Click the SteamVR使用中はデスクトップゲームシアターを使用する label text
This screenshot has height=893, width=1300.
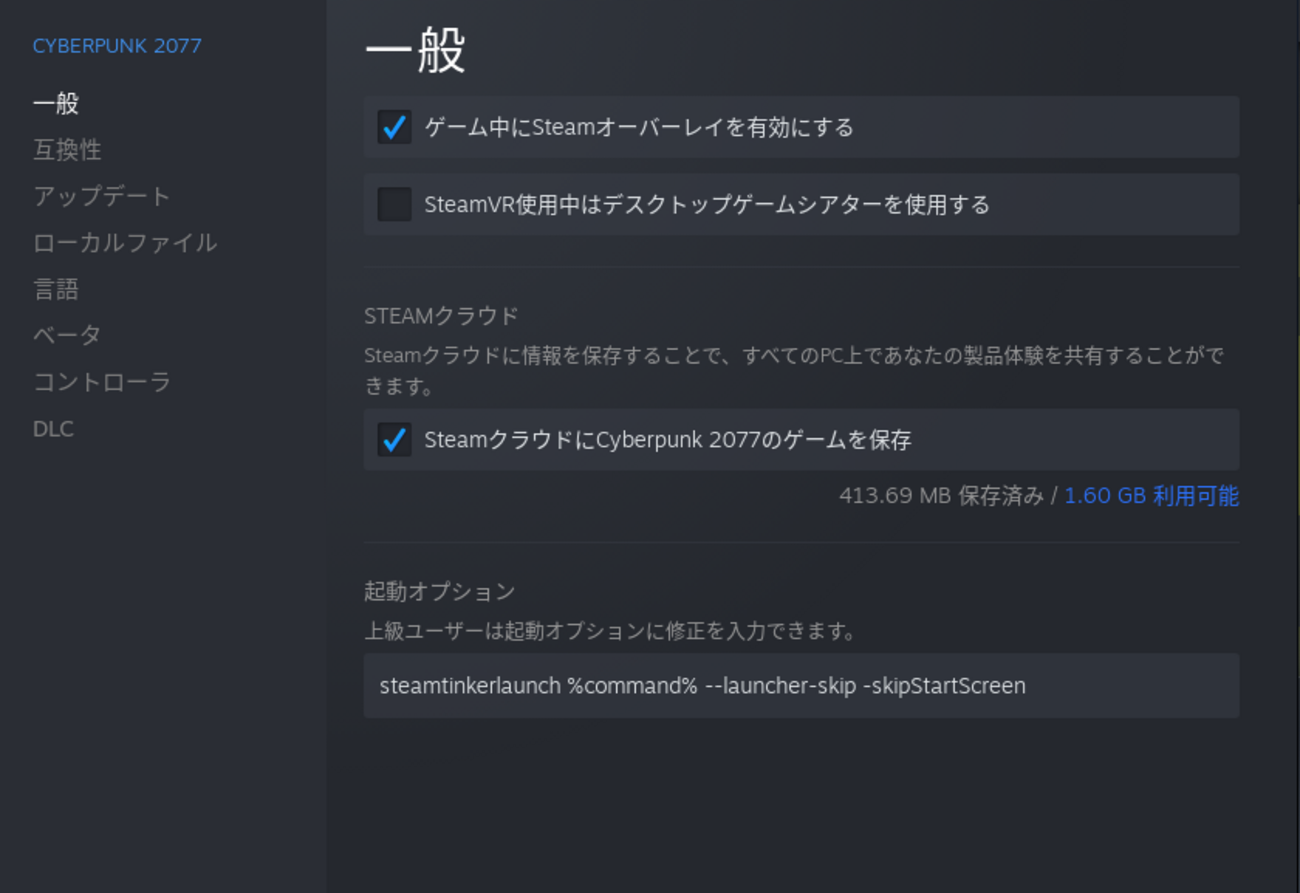(x=707, y=205)
